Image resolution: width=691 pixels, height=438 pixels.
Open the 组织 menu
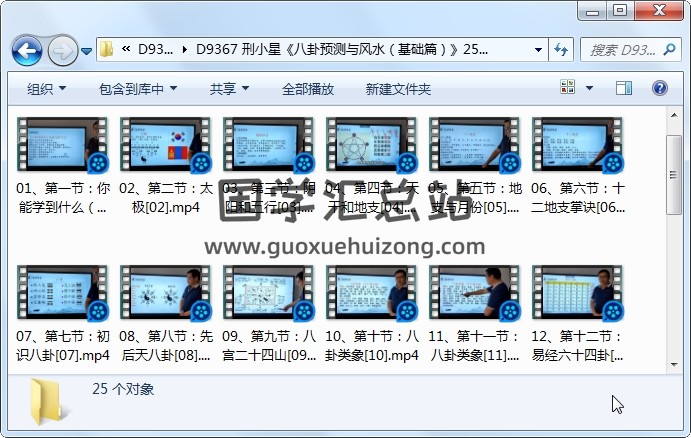point(46,89)
